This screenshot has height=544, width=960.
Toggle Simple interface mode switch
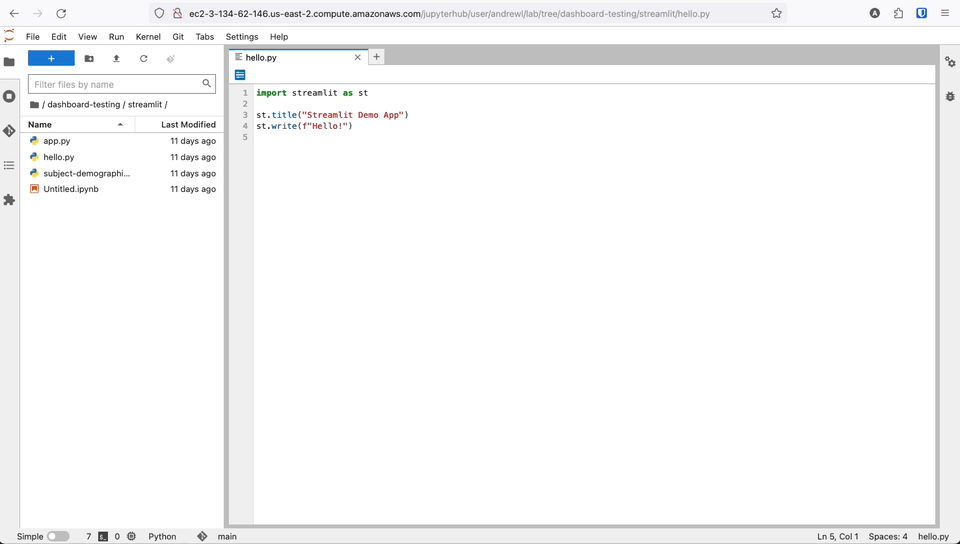tap(58, 536)
